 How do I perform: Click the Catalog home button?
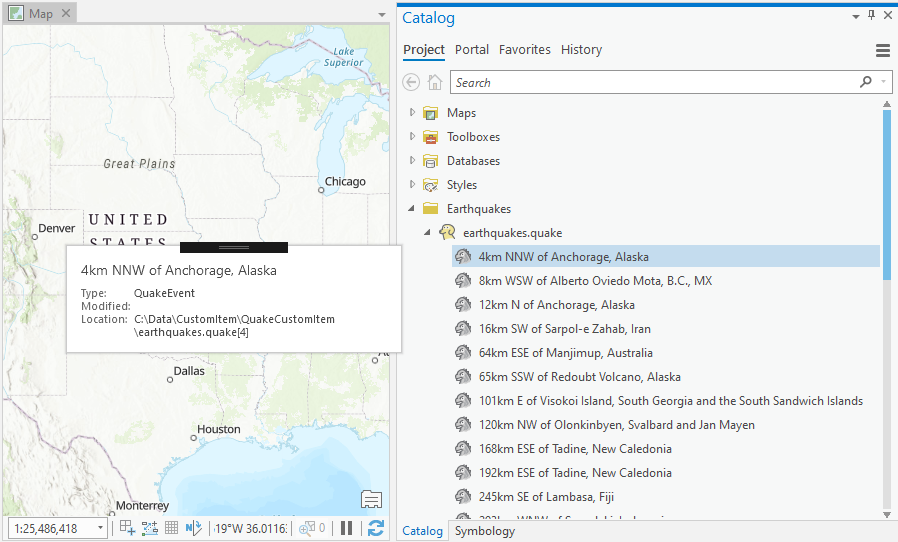tap(435, 83)
